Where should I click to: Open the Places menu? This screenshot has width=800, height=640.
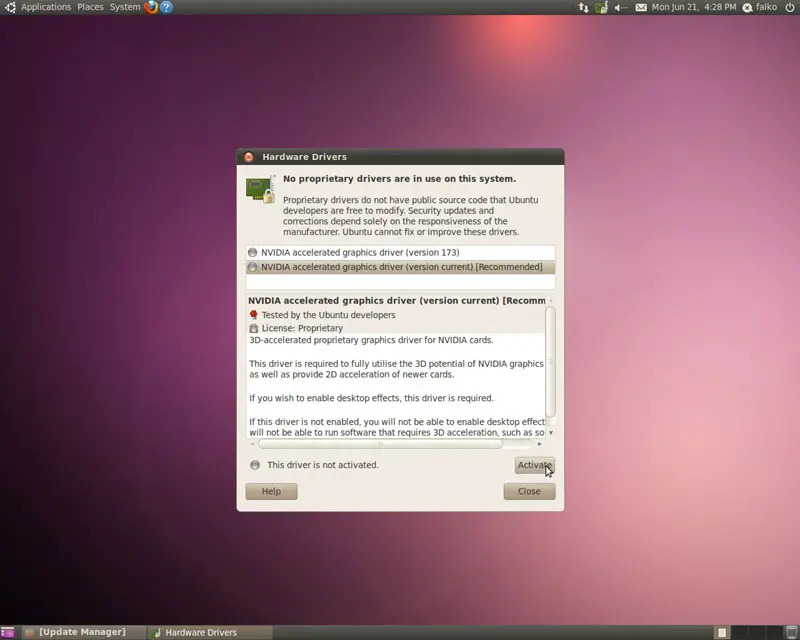coord(90,7)
